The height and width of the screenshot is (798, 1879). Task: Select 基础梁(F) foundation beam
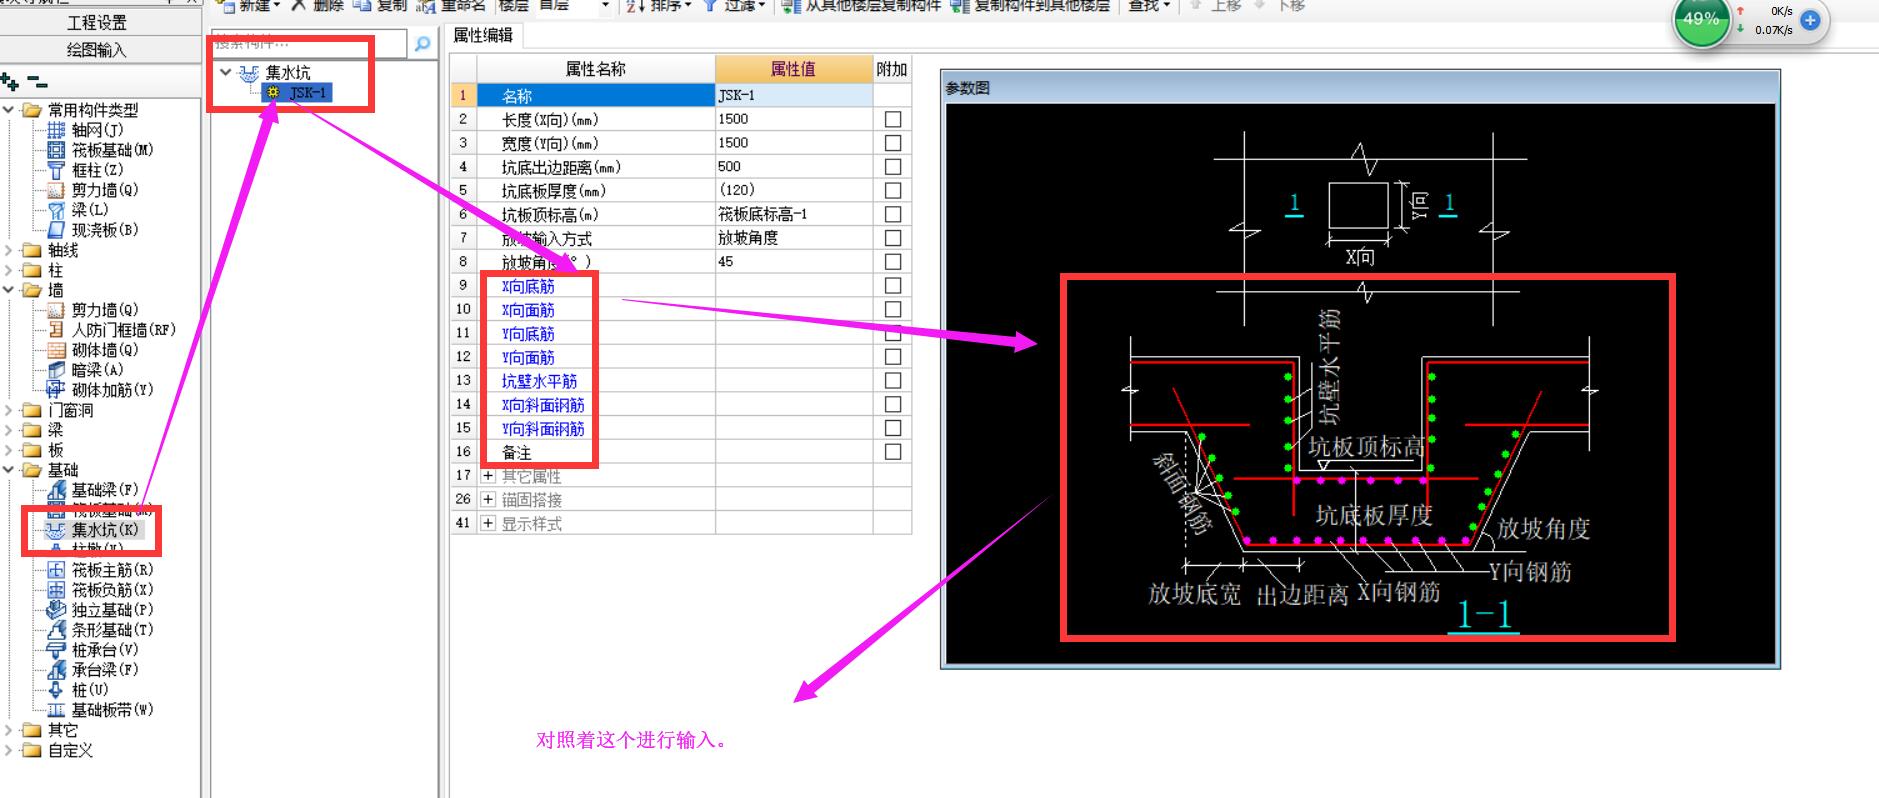pyautogui.click(x=104, y=490)
